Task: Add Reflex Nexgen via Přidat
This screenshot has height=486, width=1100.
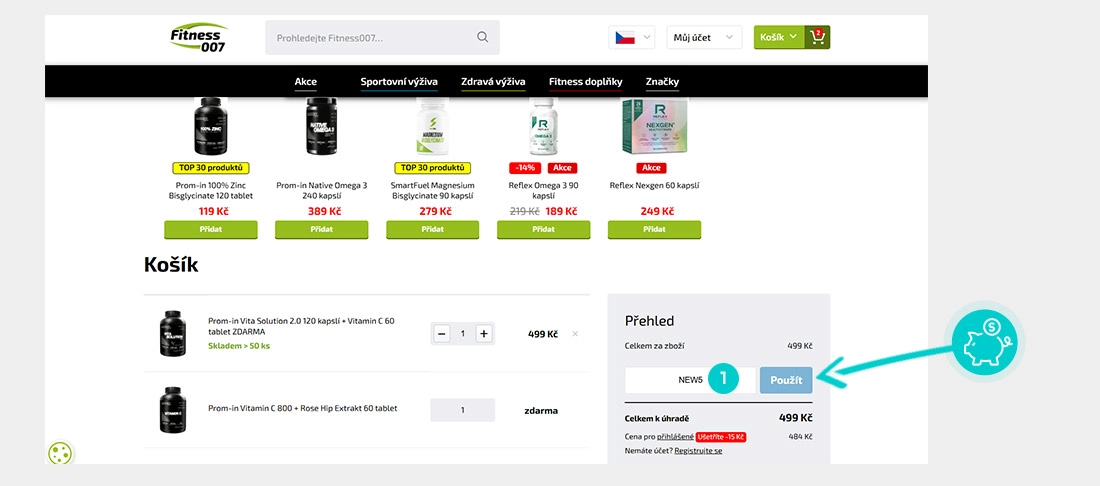Action: tap(655, 229)
